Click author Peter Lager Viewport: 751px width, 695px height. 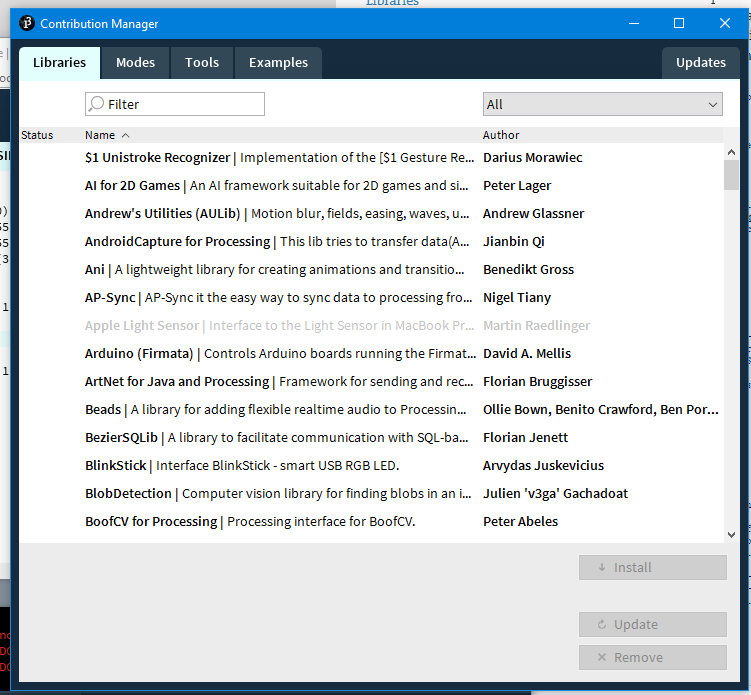point(517,186)
